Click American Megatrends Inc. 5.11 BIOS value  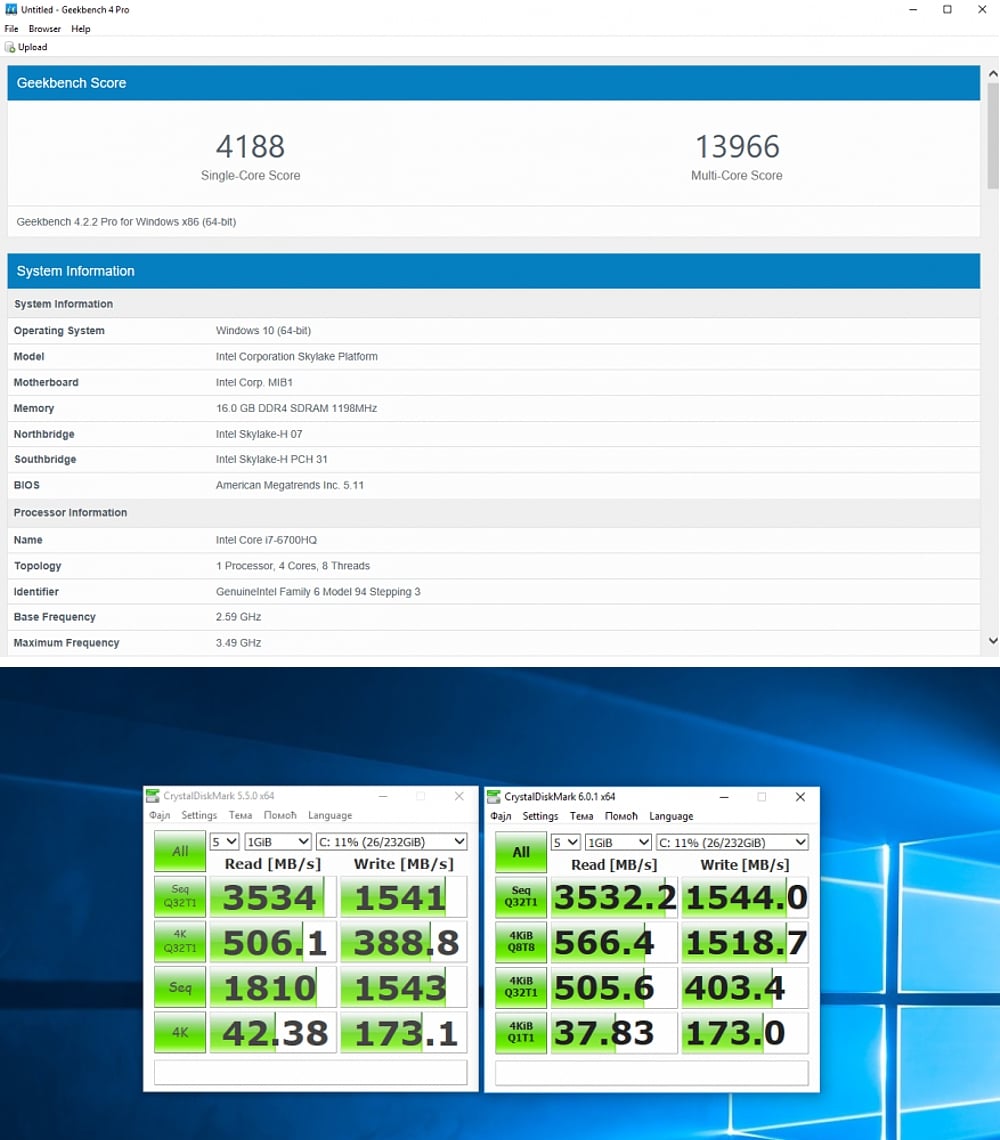point(289,485)
